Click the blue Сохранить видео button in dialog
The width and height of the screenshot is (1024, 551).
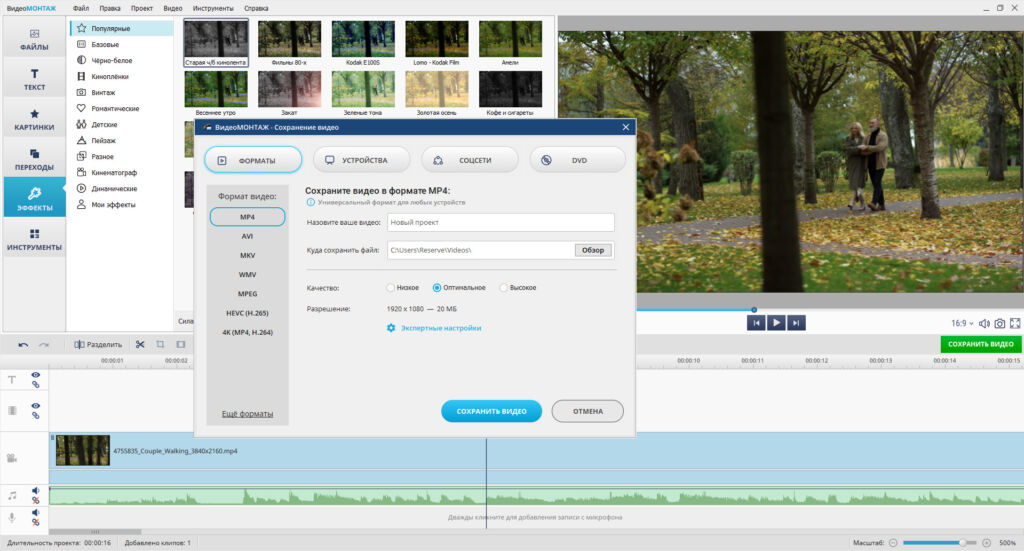click(x=491, y=411)
